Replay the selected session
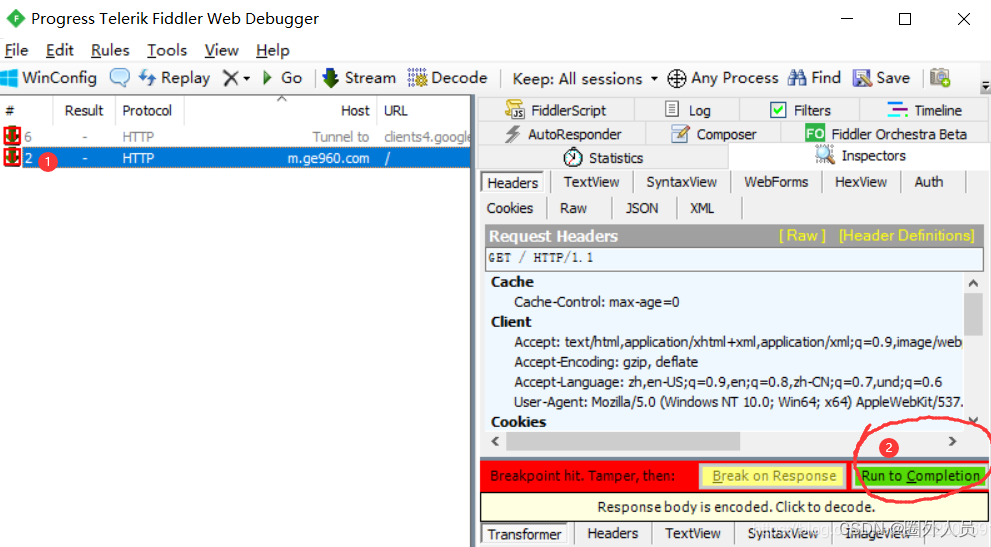The height and width of the screenshot is (547, 991). 174,78
